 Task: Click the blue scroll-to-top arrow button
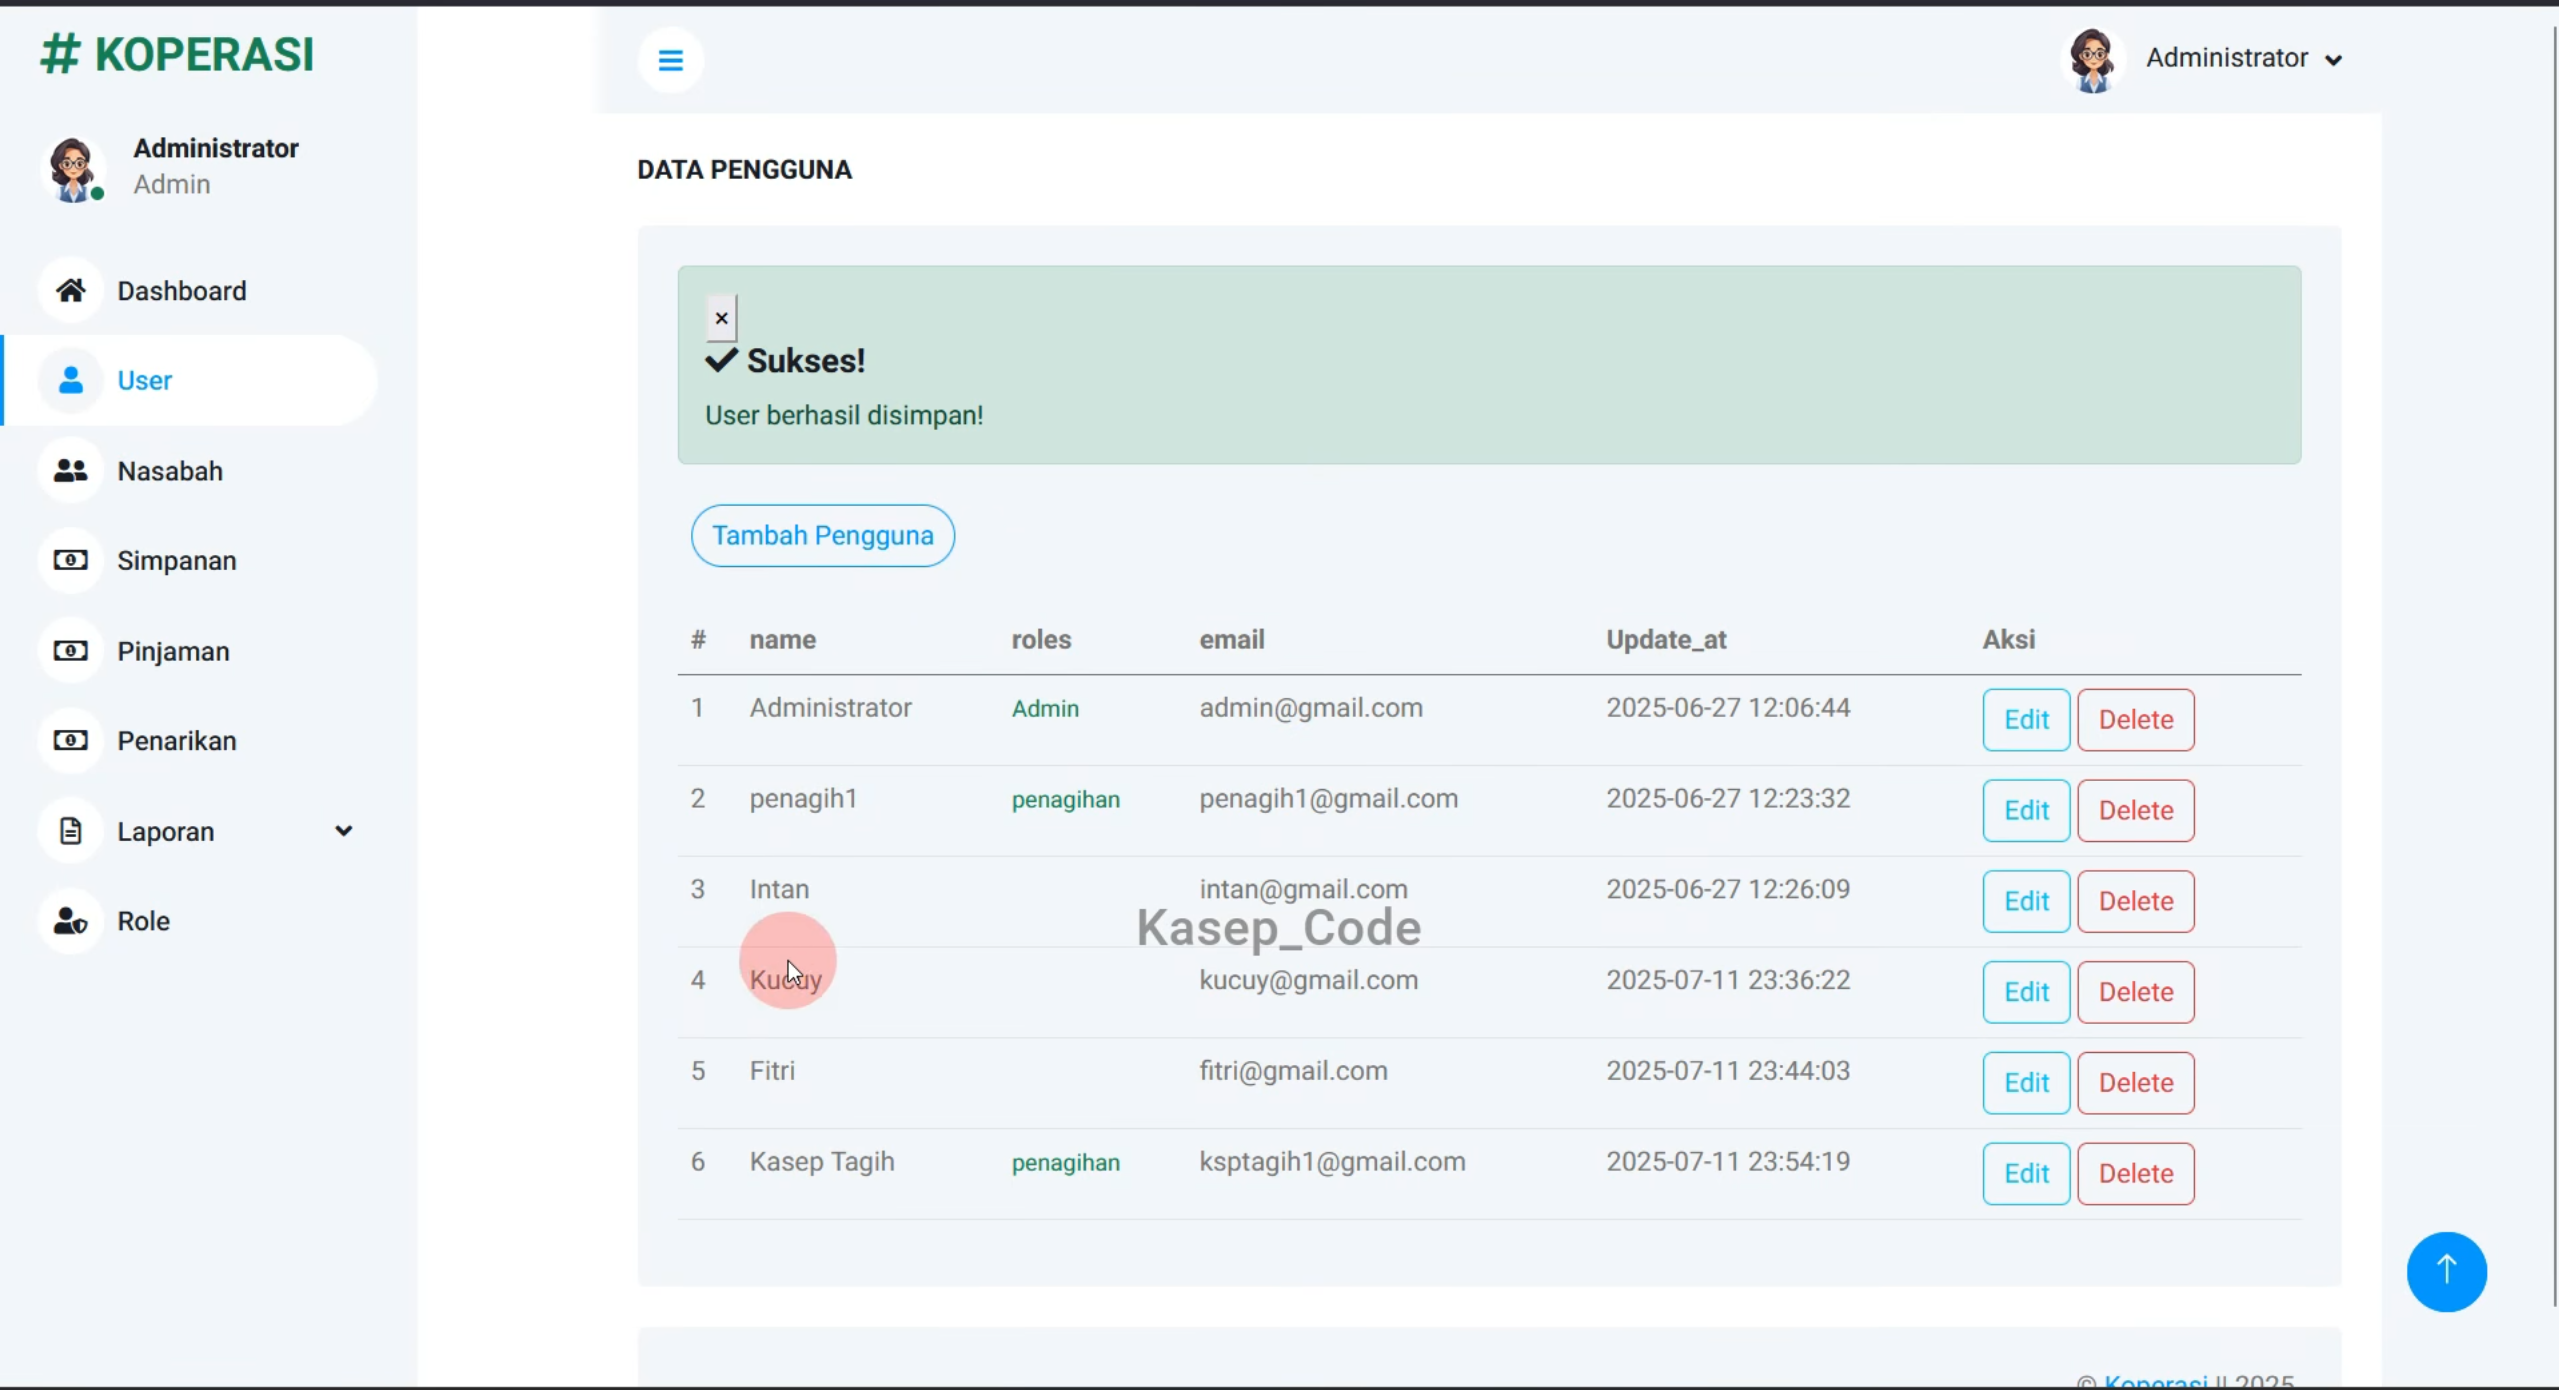pos(2446,1271)
